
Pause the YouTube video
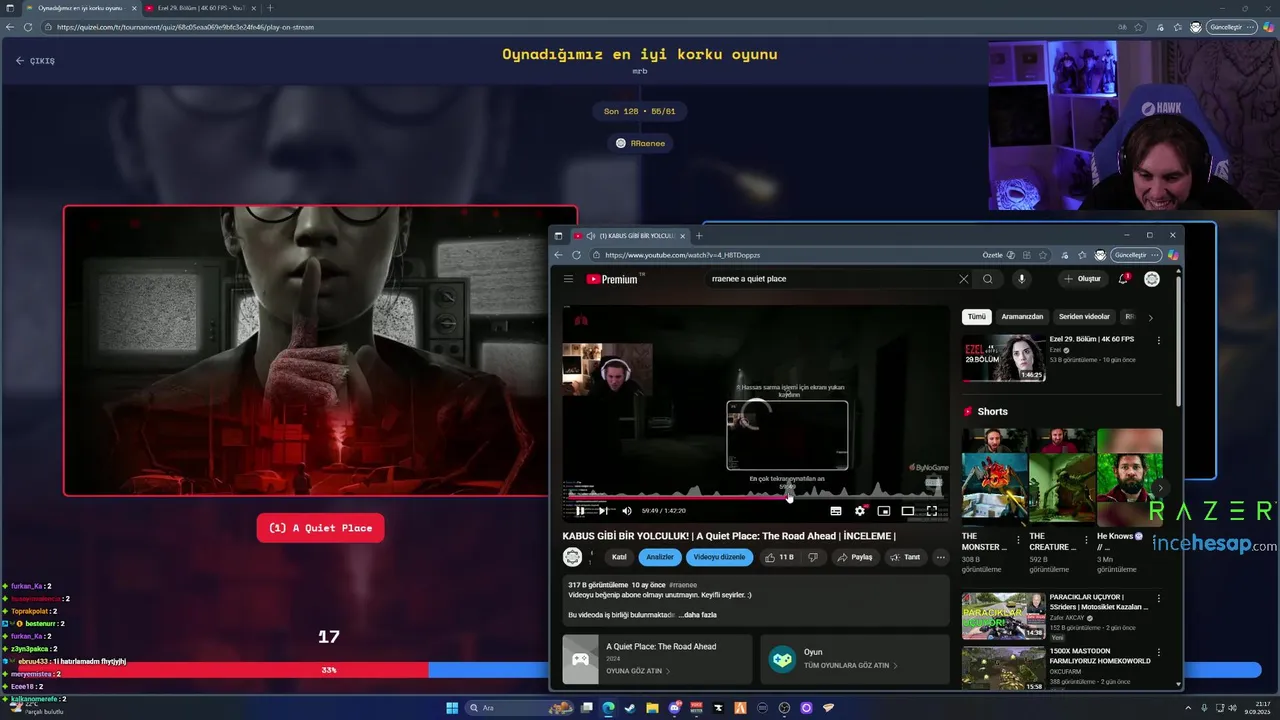[x=580, y=511]
